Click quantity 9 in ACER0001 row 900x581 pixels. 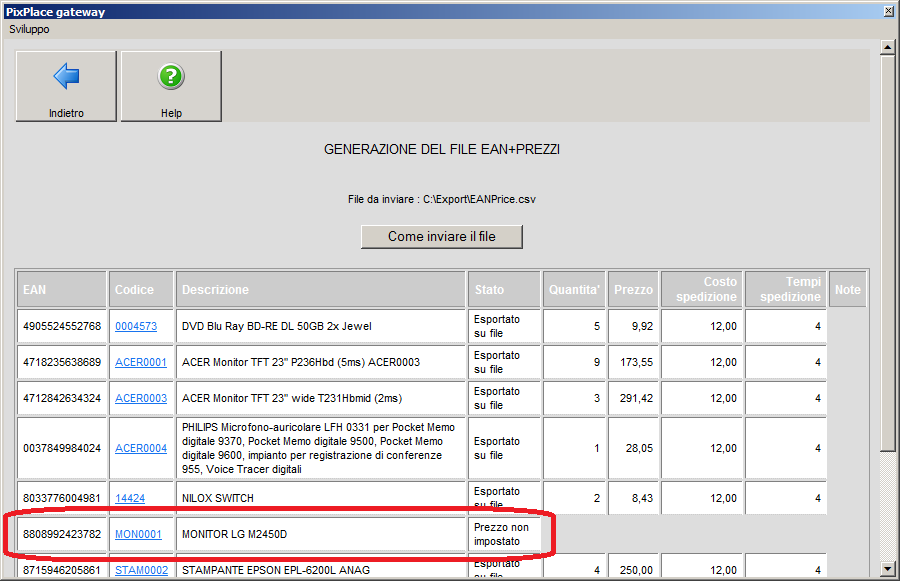pyautogui.click(x=596, y=362)
